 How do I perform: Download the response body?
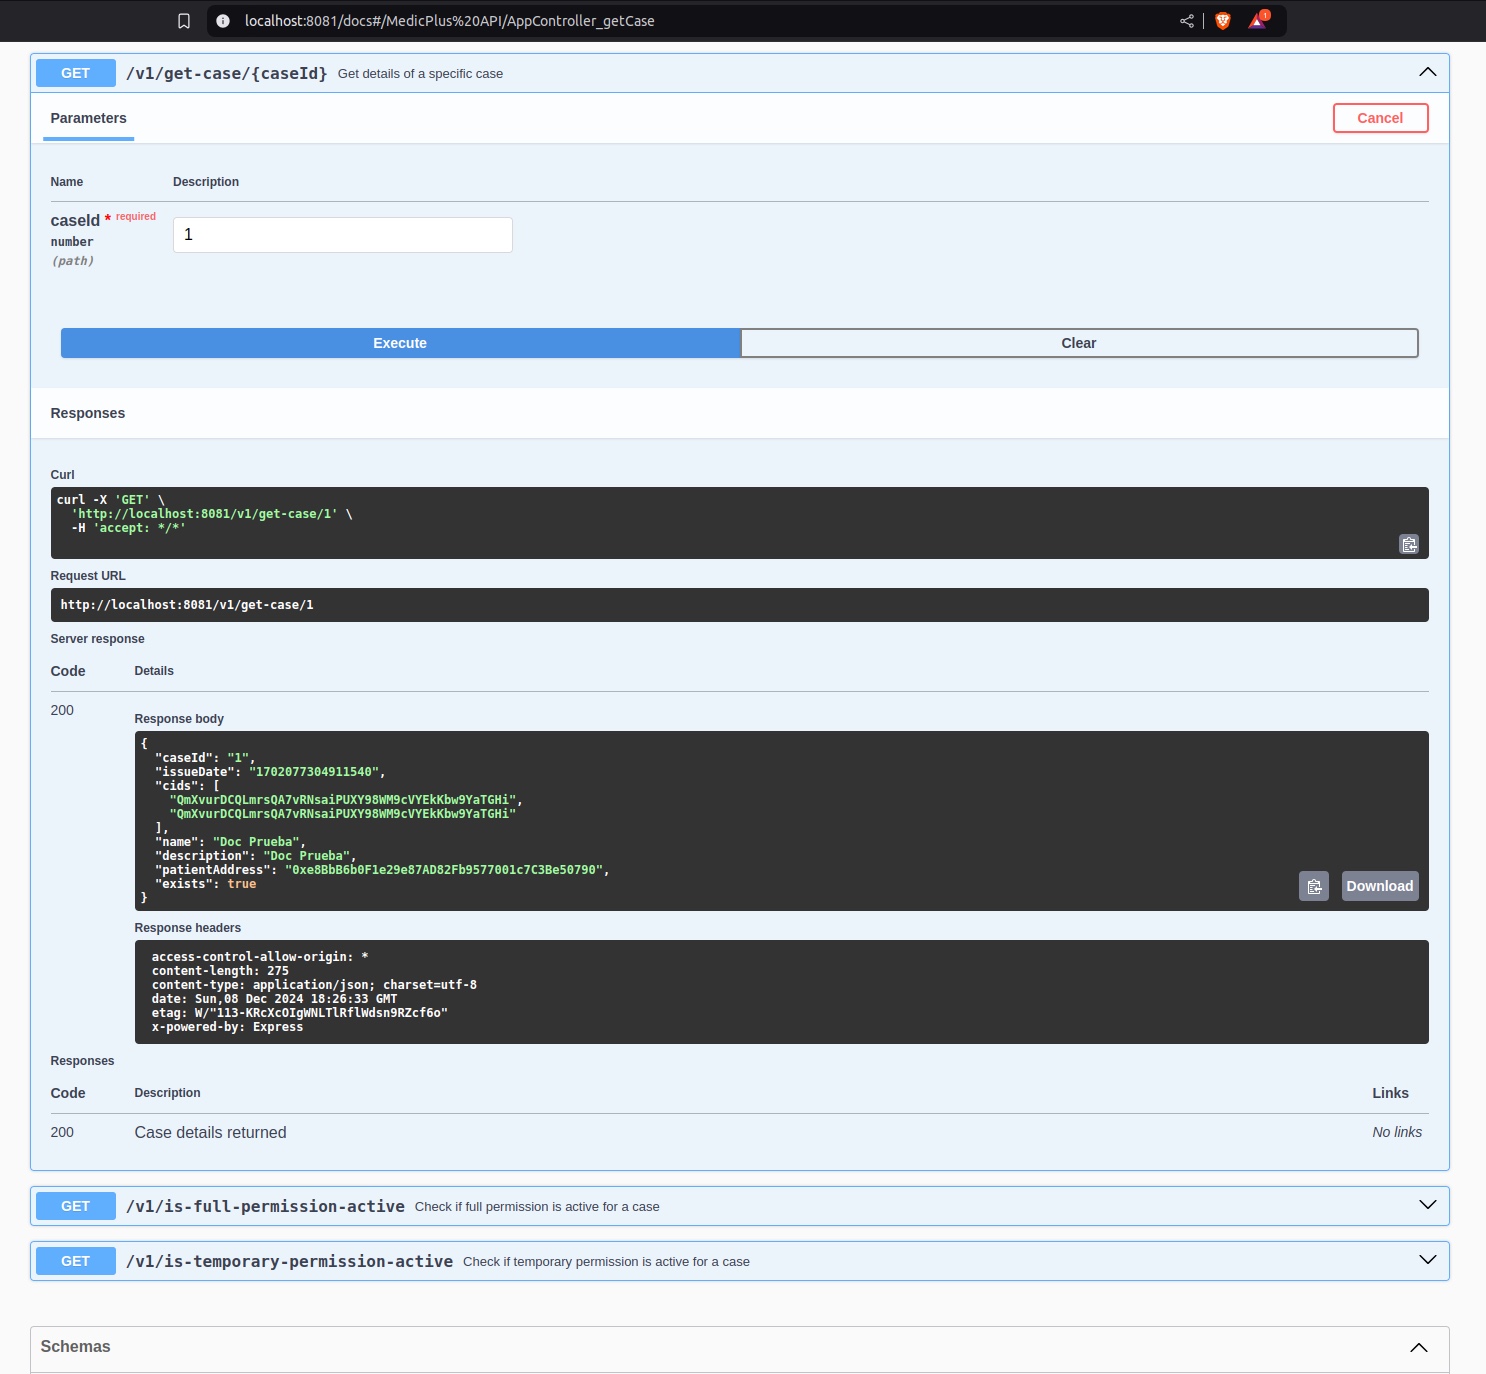[x=1380, y=886]
